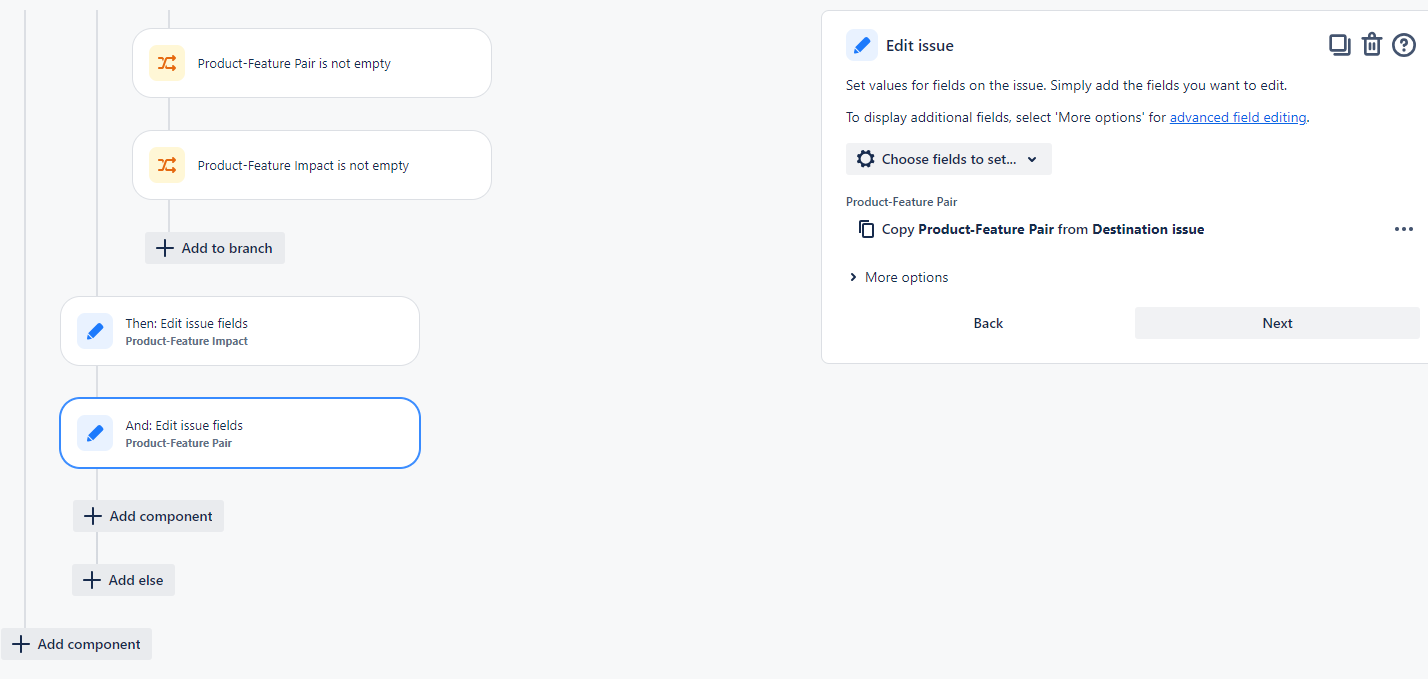Click the shuffle icon on Product-Feature Impact condition

tap(167, 165)
